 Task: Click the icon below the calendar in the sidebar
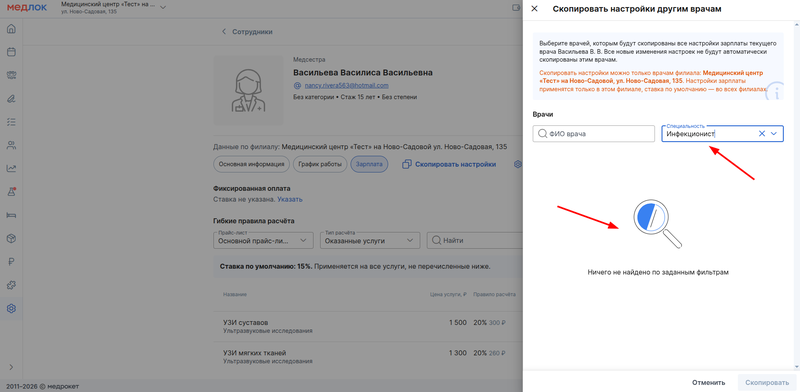pyautogui.click(x=11, y=75)
